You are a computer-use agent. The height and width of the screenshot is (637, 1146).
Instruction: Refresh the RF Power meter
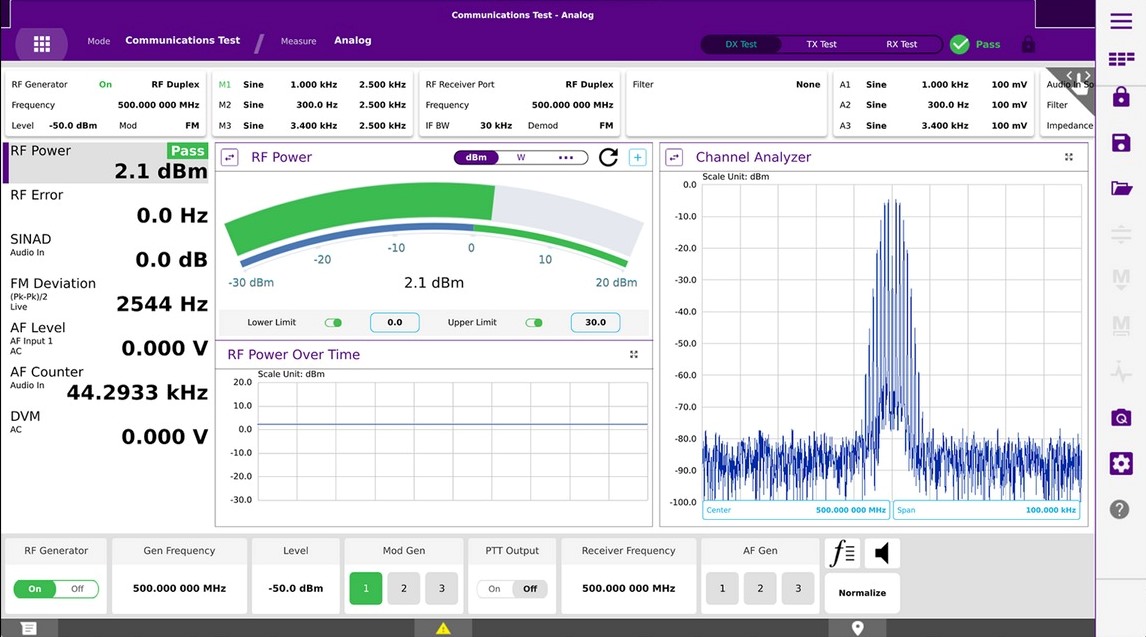(608, 157)
